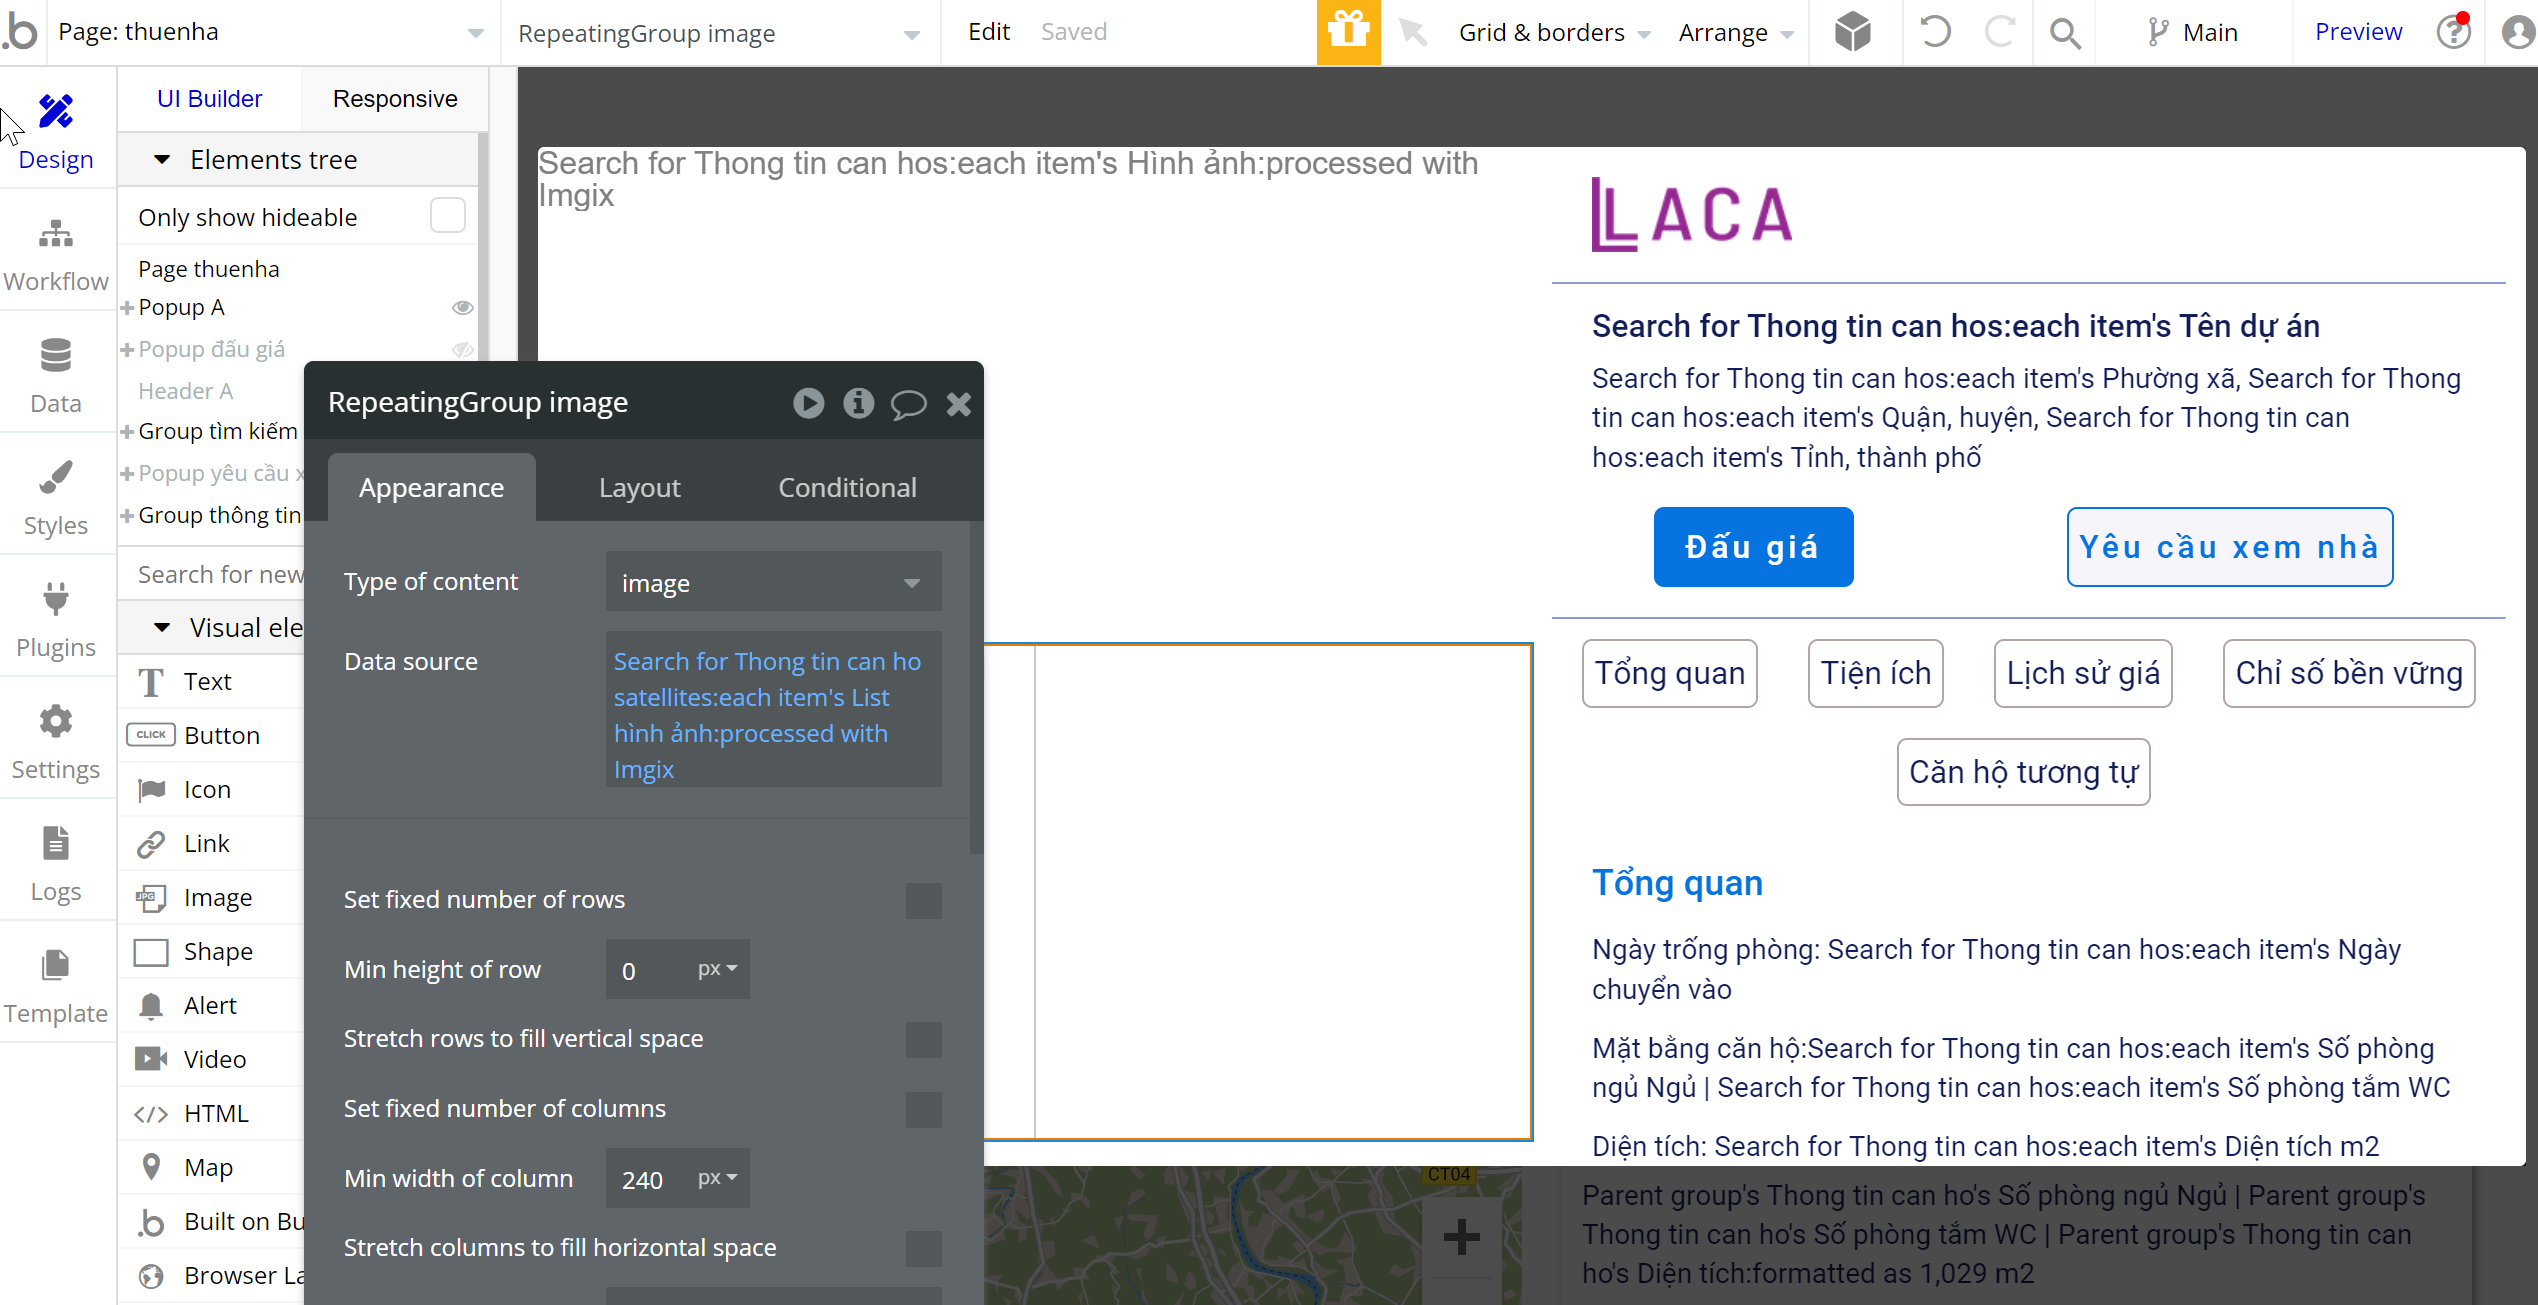Open the Workflow section in sidebar
Image resolution: width=2538 pixels, height=1305 pixels.
pos(56,254)
